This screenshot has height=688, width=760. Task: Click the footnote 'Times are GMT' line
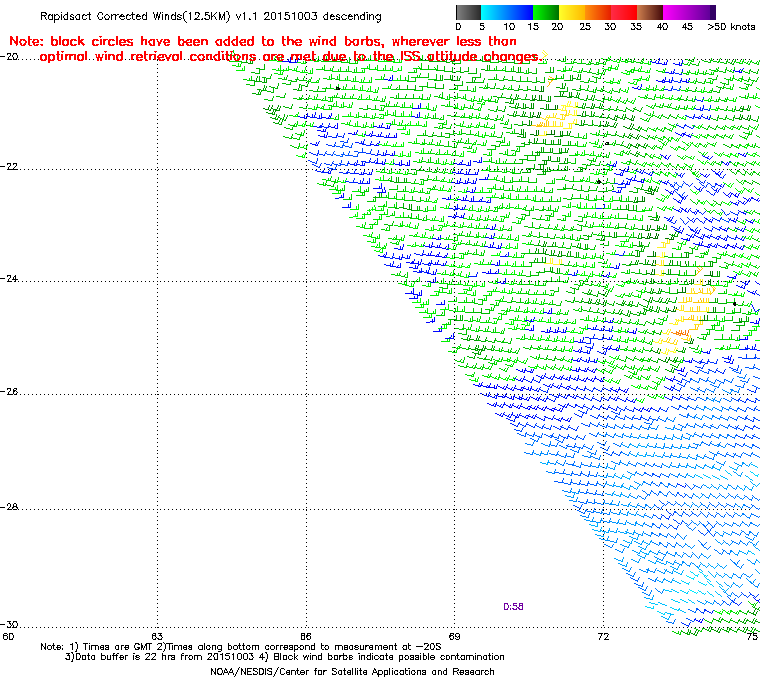(241, 647)
